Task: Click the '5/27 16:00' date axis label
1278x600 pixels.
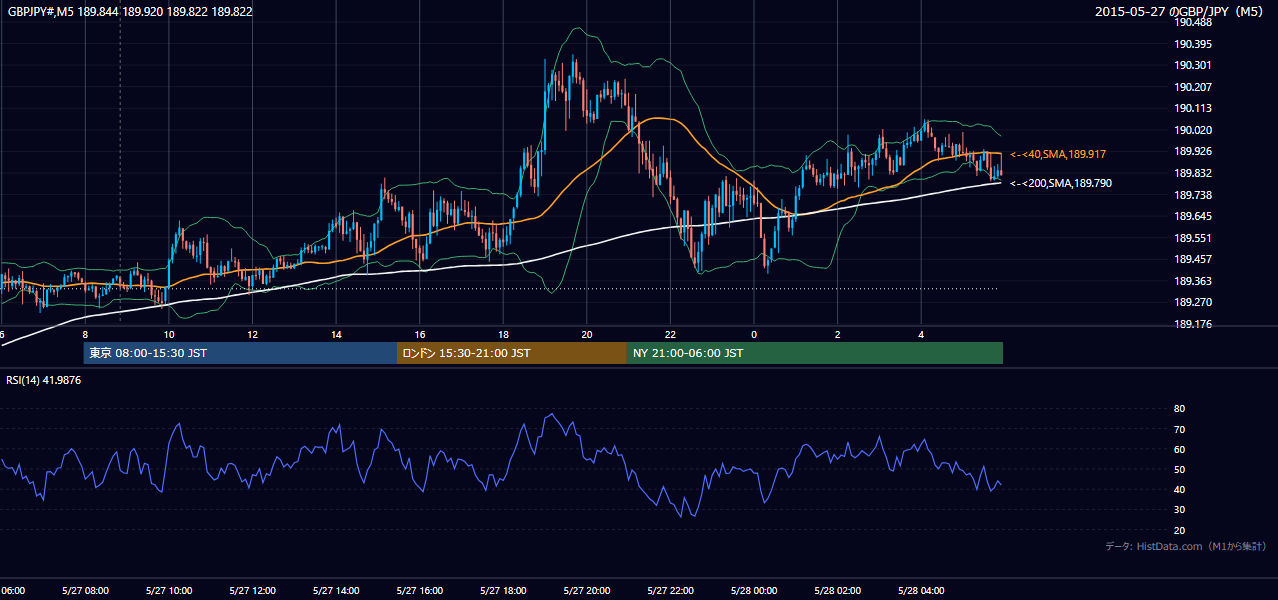Action: [x=420, y=590]
